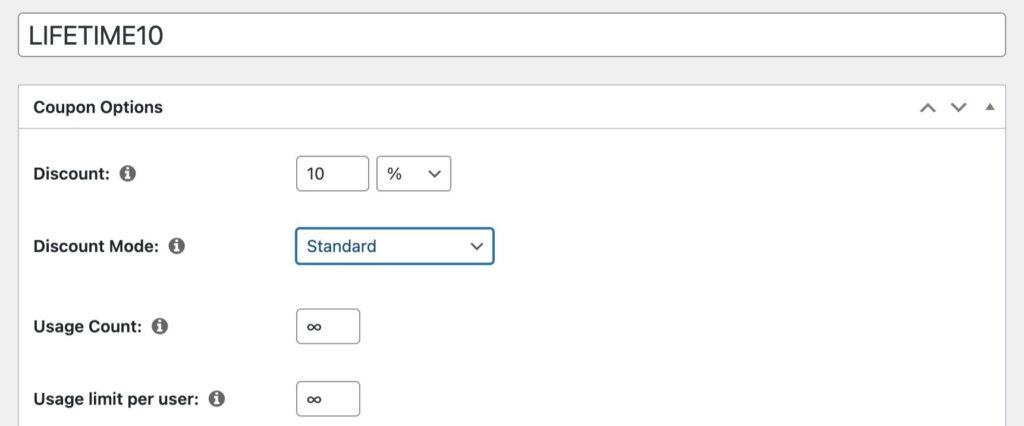Click the Usage Count info icon
The width and height of the screenshot is (1024, 426).
point(160,326)
